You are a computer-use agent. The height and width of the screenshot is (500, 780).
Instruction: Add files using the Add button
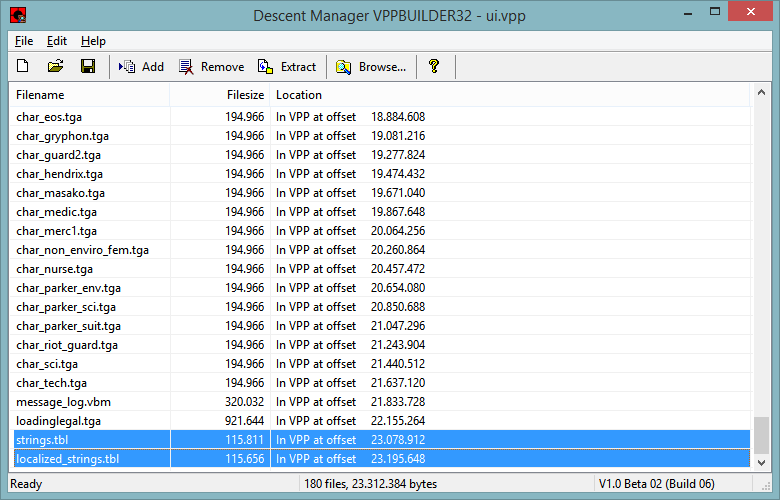[141, 67]
